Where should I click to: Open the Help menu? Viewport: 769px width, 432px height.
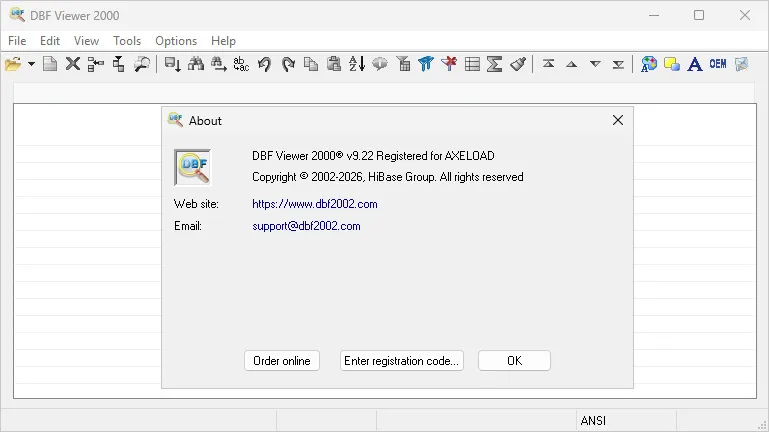point(223,41)
